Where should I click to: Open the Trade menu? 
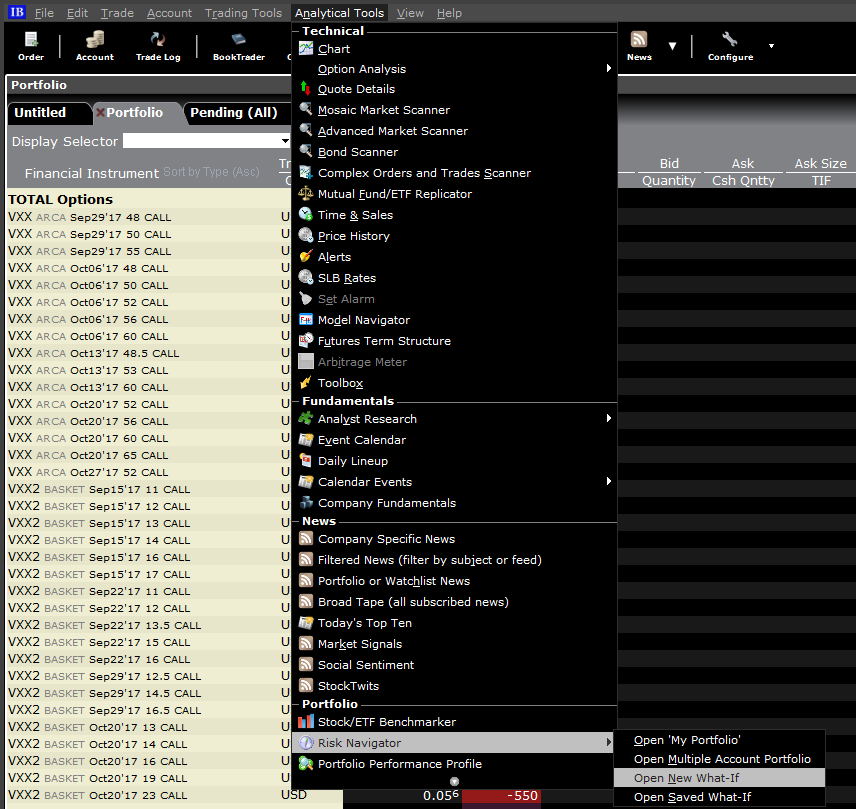(x=117, y=13)
